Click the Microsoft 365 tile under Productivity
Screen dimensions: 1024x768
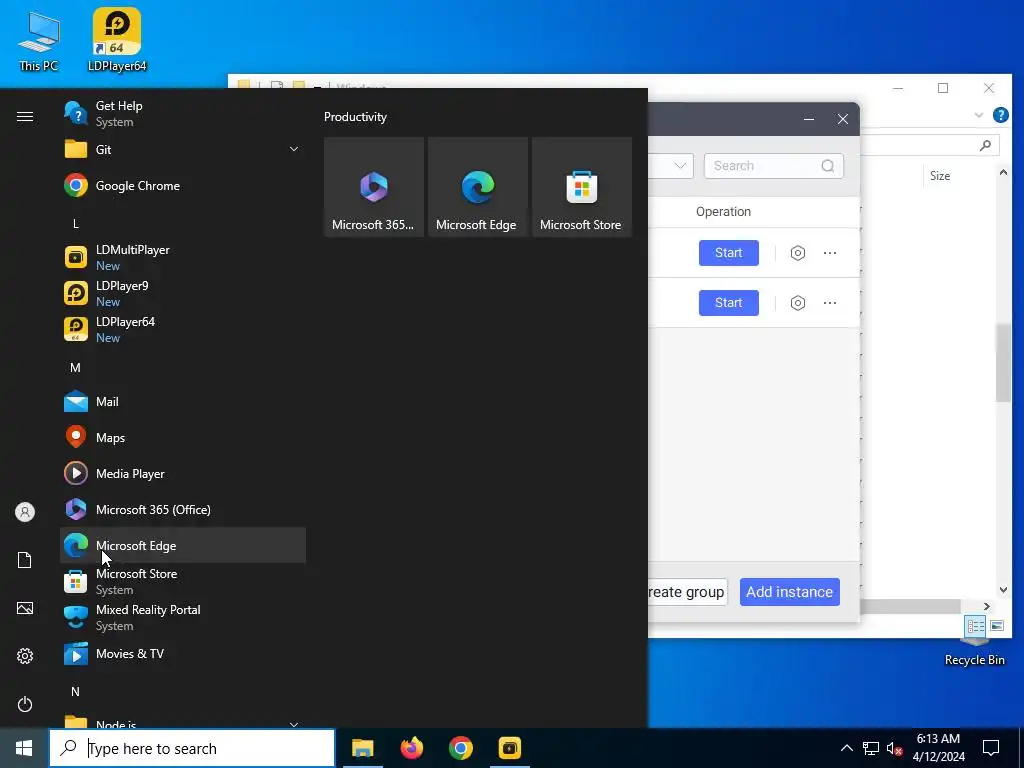tap(374, 187)
